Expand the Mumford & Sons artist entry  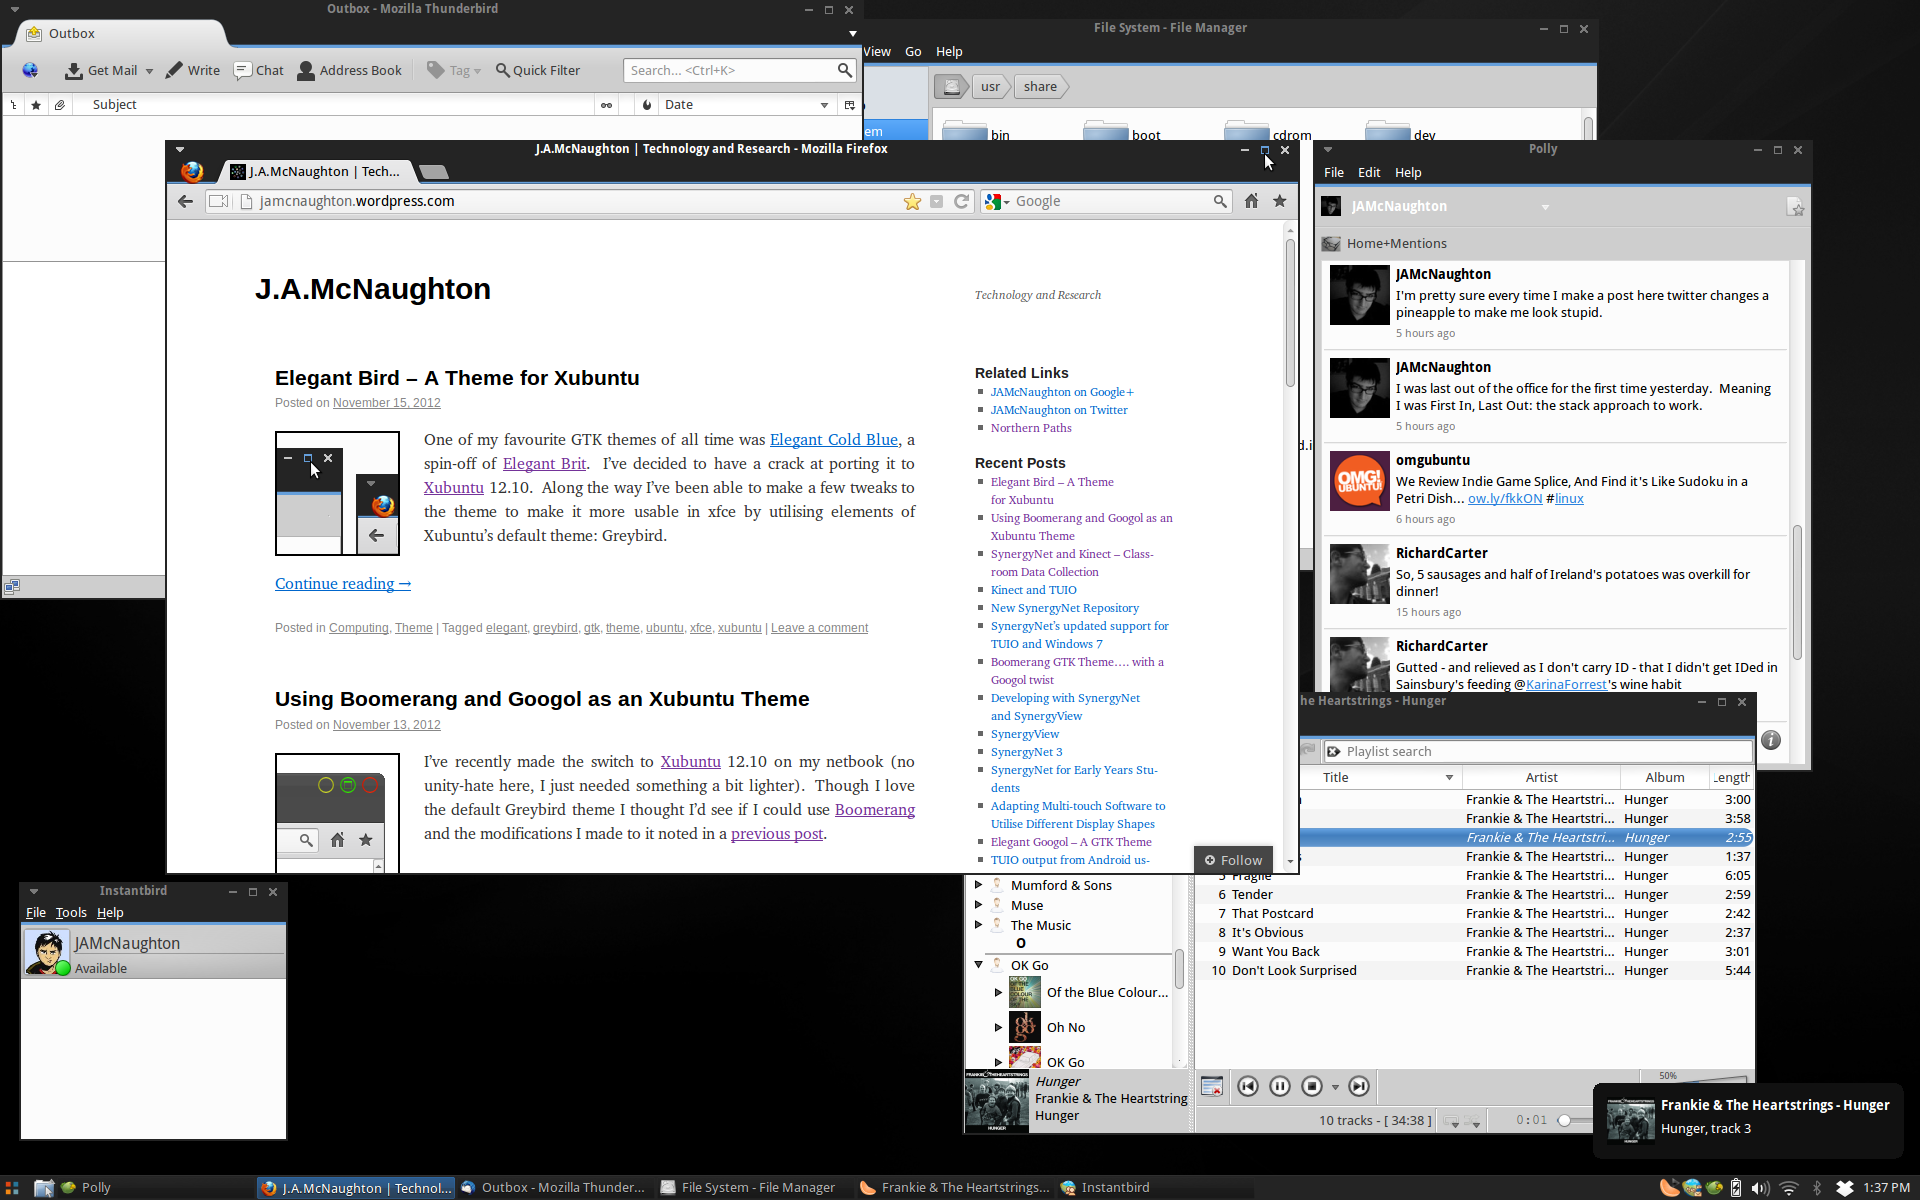[978, 885]
